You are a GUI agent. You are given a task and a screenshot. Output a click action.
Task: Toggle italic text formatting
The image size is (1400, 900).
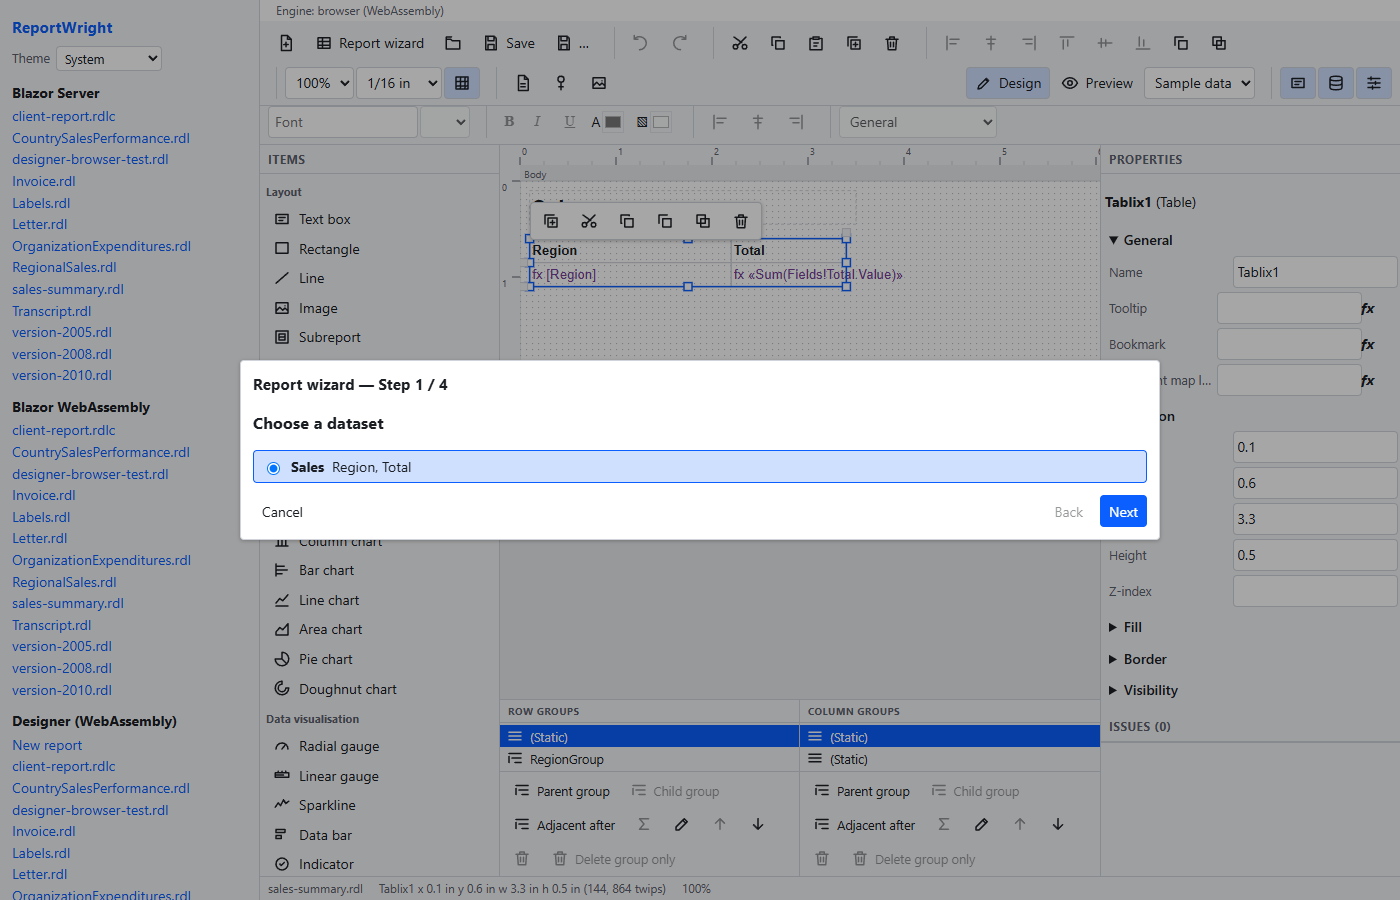(537, 122)
